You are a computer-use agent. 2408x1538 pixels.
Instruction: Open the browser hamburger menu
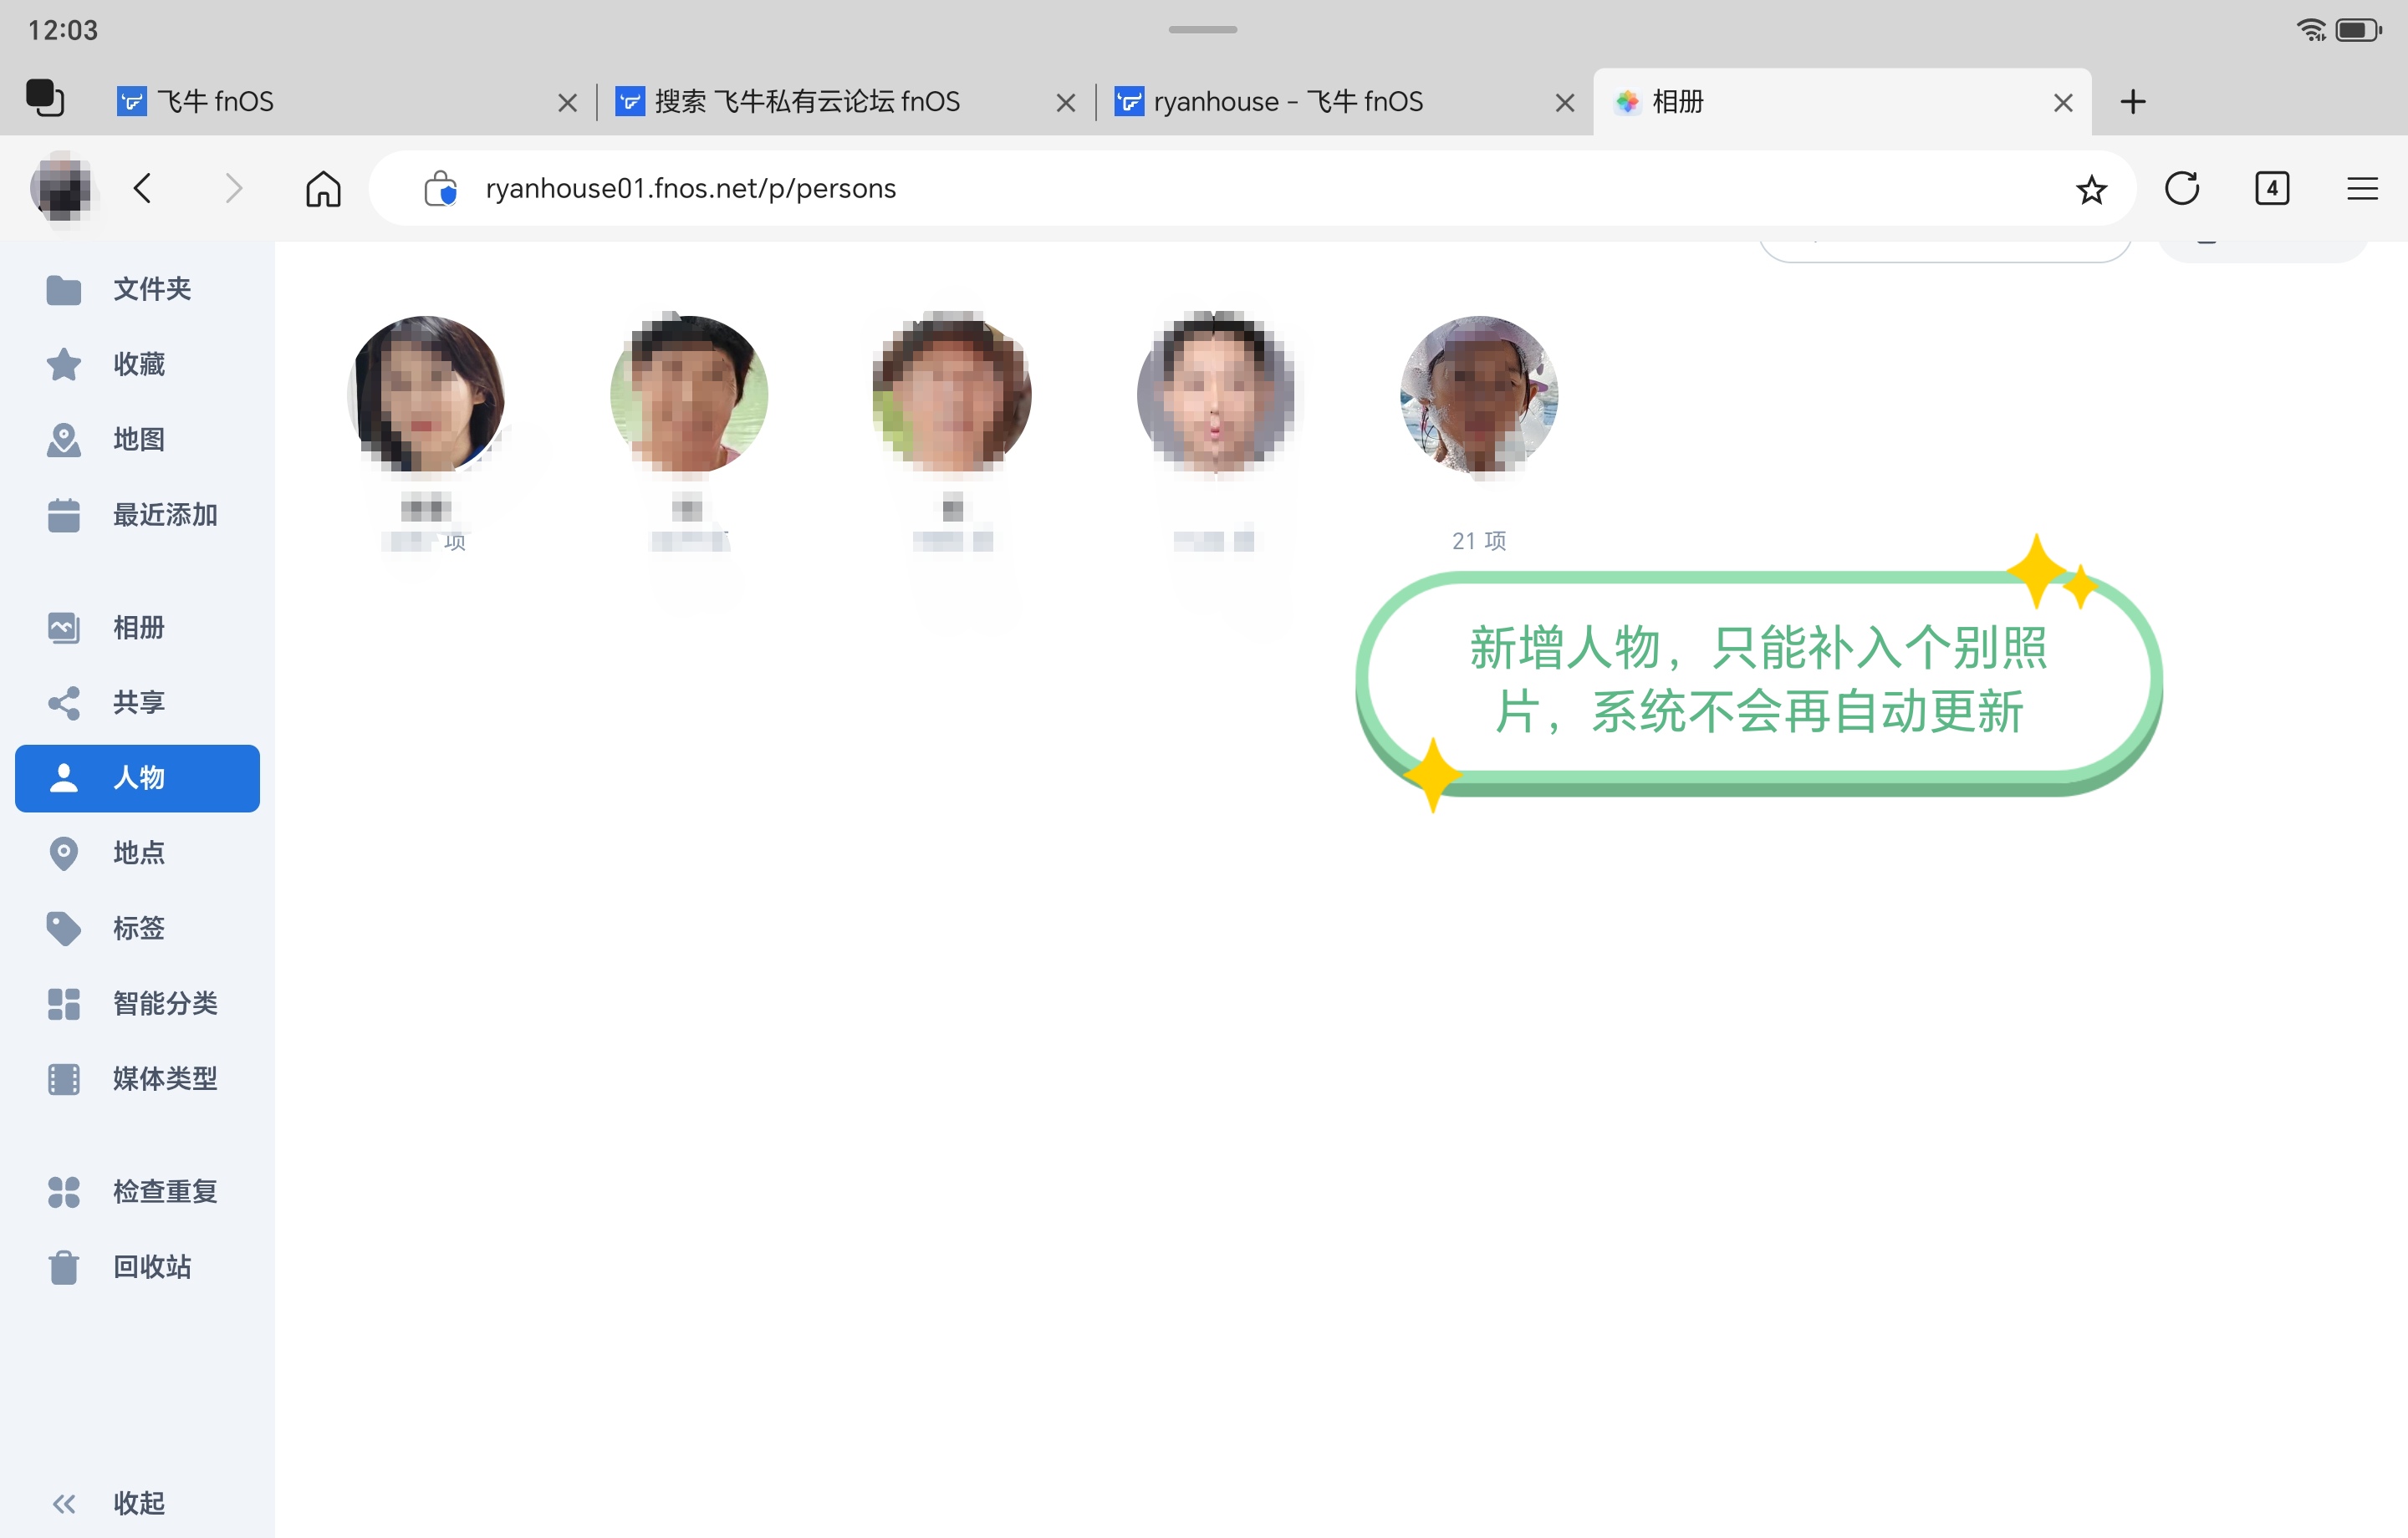2362,189
